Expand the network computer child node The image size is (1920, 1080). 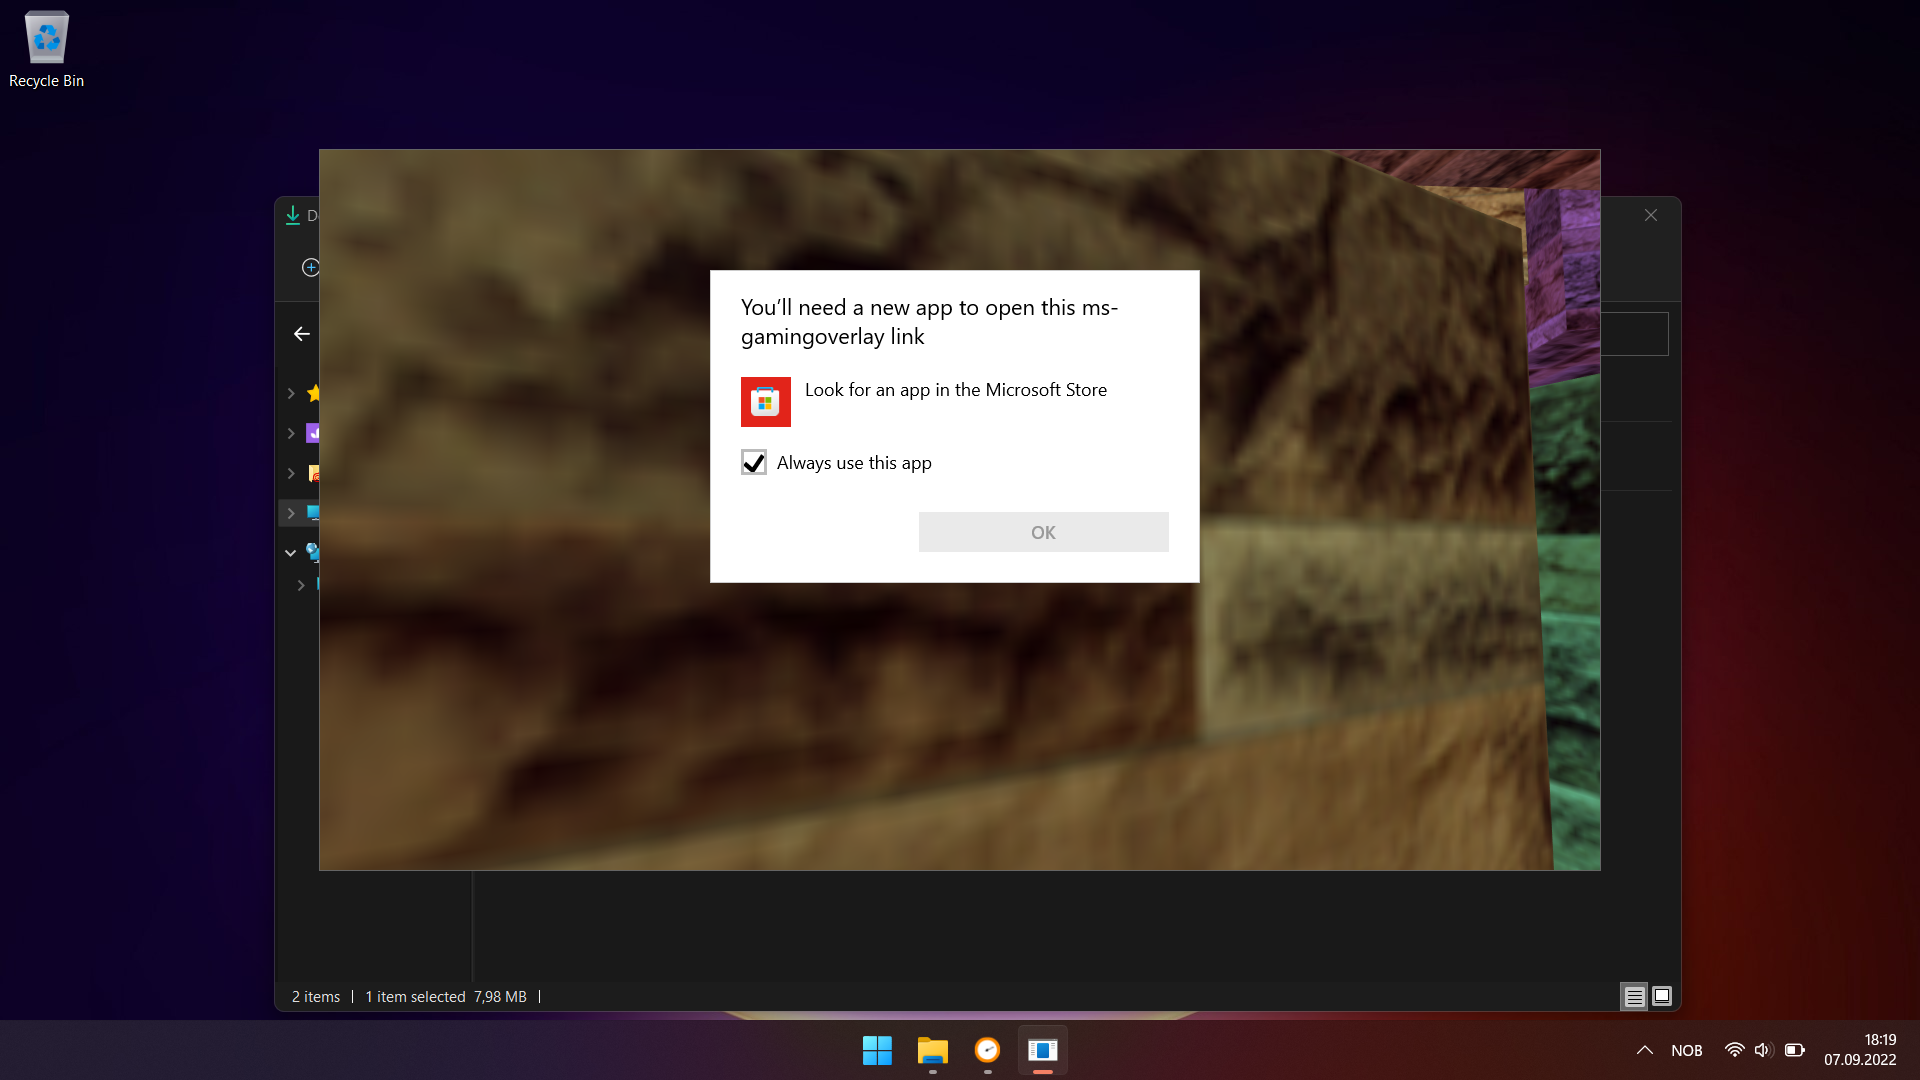pos(301,585)
